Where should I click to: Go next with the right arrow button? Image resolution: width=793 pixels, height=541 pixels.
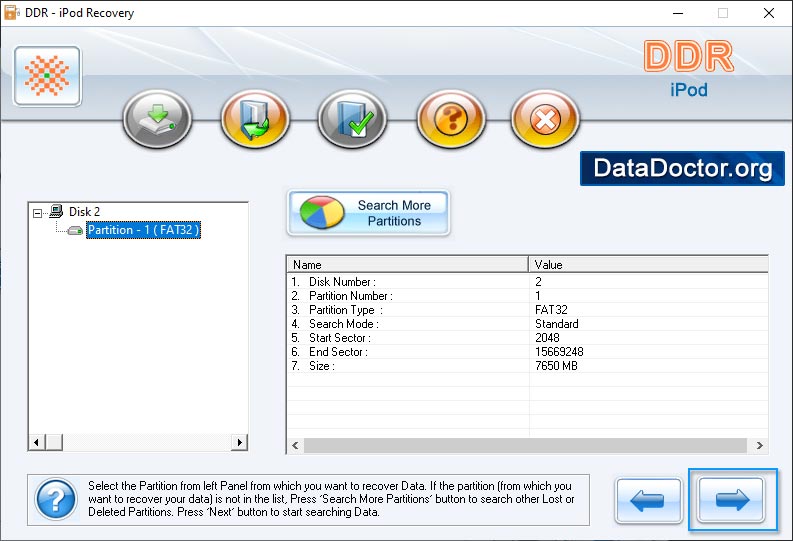point(731,500)
